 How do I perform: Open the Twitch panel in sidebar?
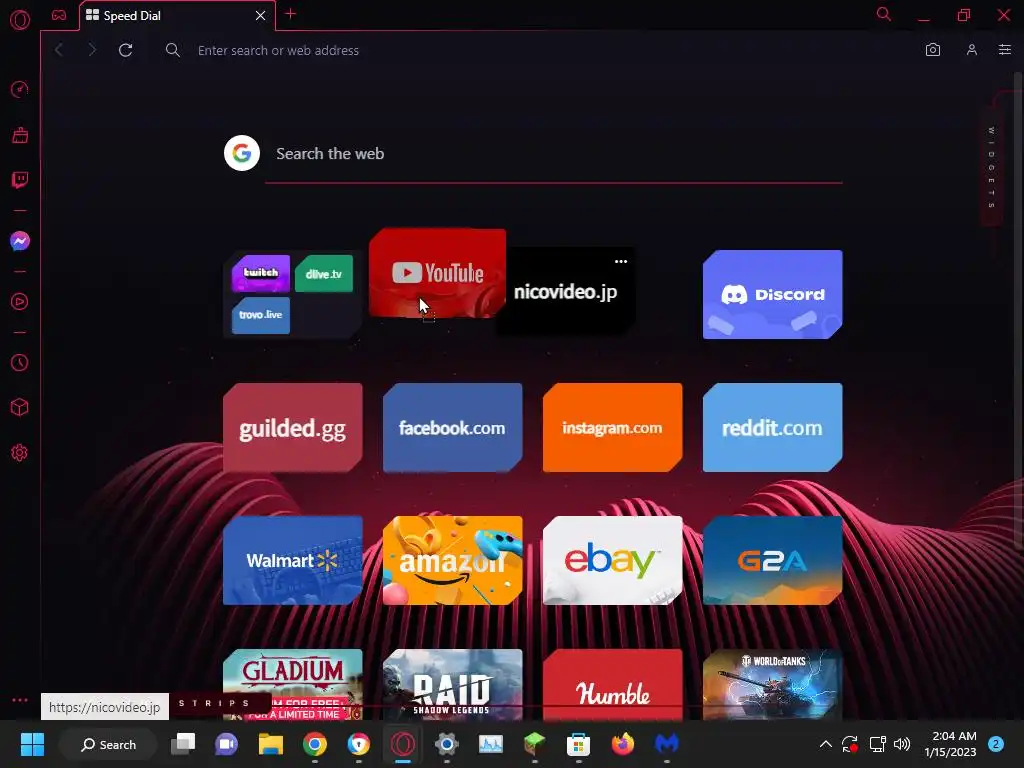pyautogui.click(x=20, y=180)
